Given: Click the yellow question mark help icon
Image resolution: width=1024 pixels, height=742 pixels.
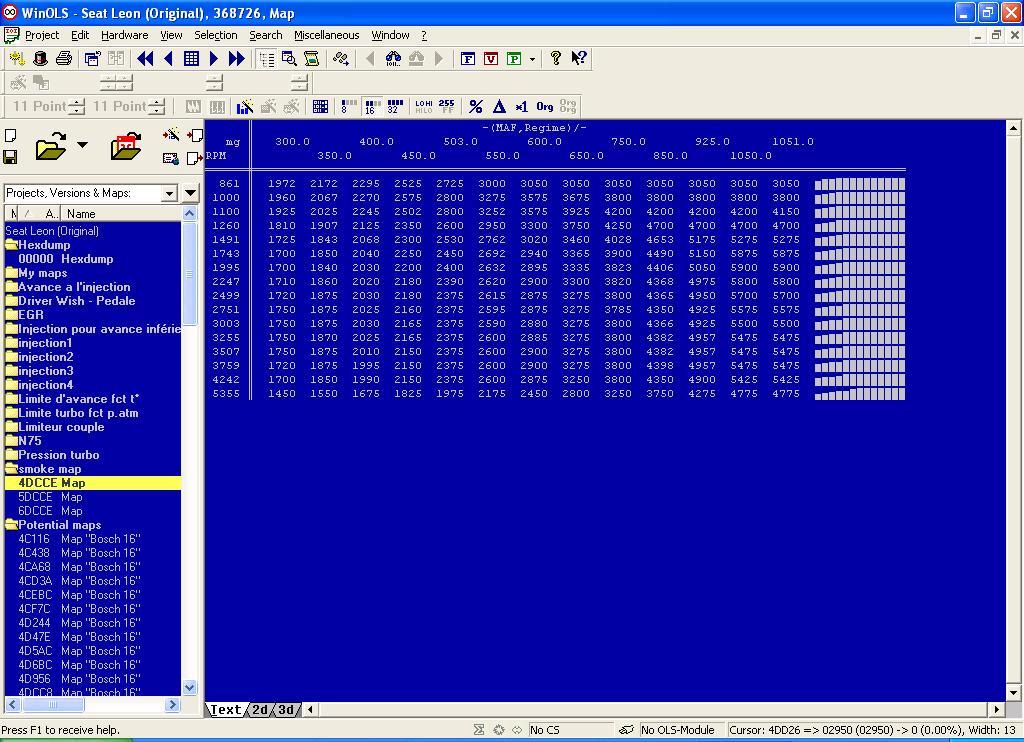Looking at the screenshot, I should pos(555,59).
